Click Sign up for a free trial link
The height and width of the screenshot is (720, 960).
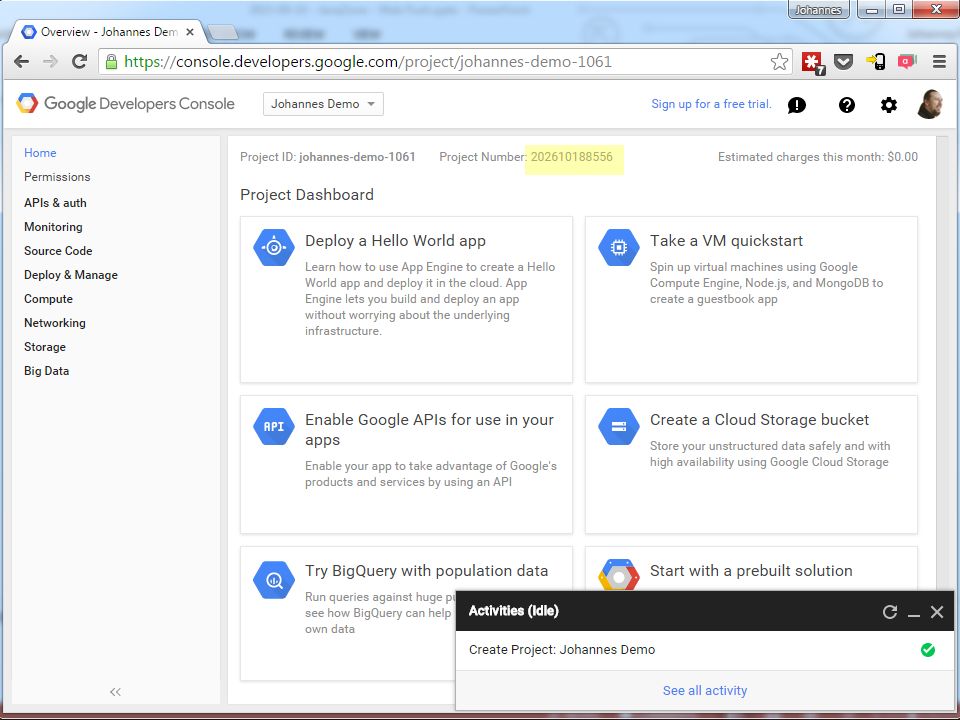[711, 104]
